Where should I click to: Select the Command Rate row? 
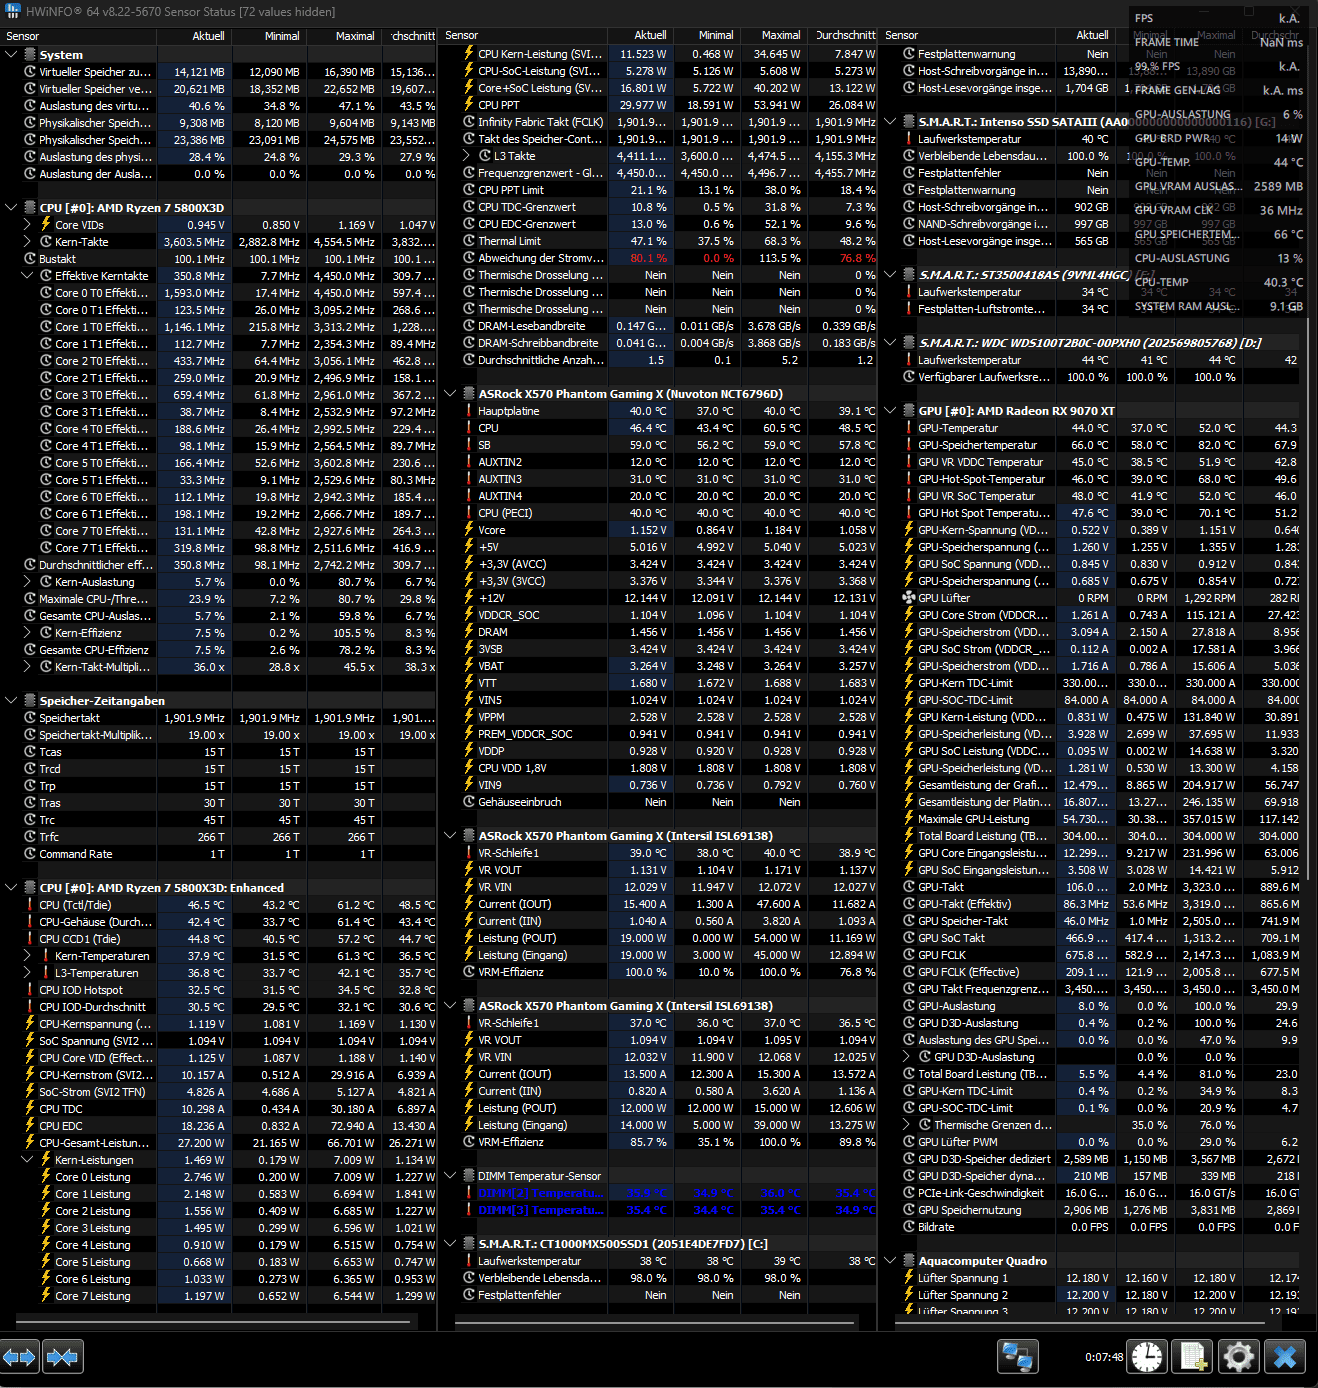pos(219,854)
